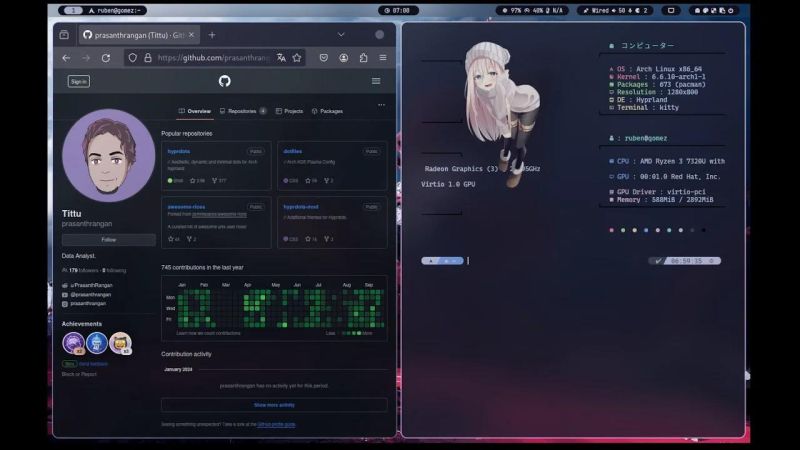Open the GitHub header navigation menu
800x450 pixels.
(376, 81)
